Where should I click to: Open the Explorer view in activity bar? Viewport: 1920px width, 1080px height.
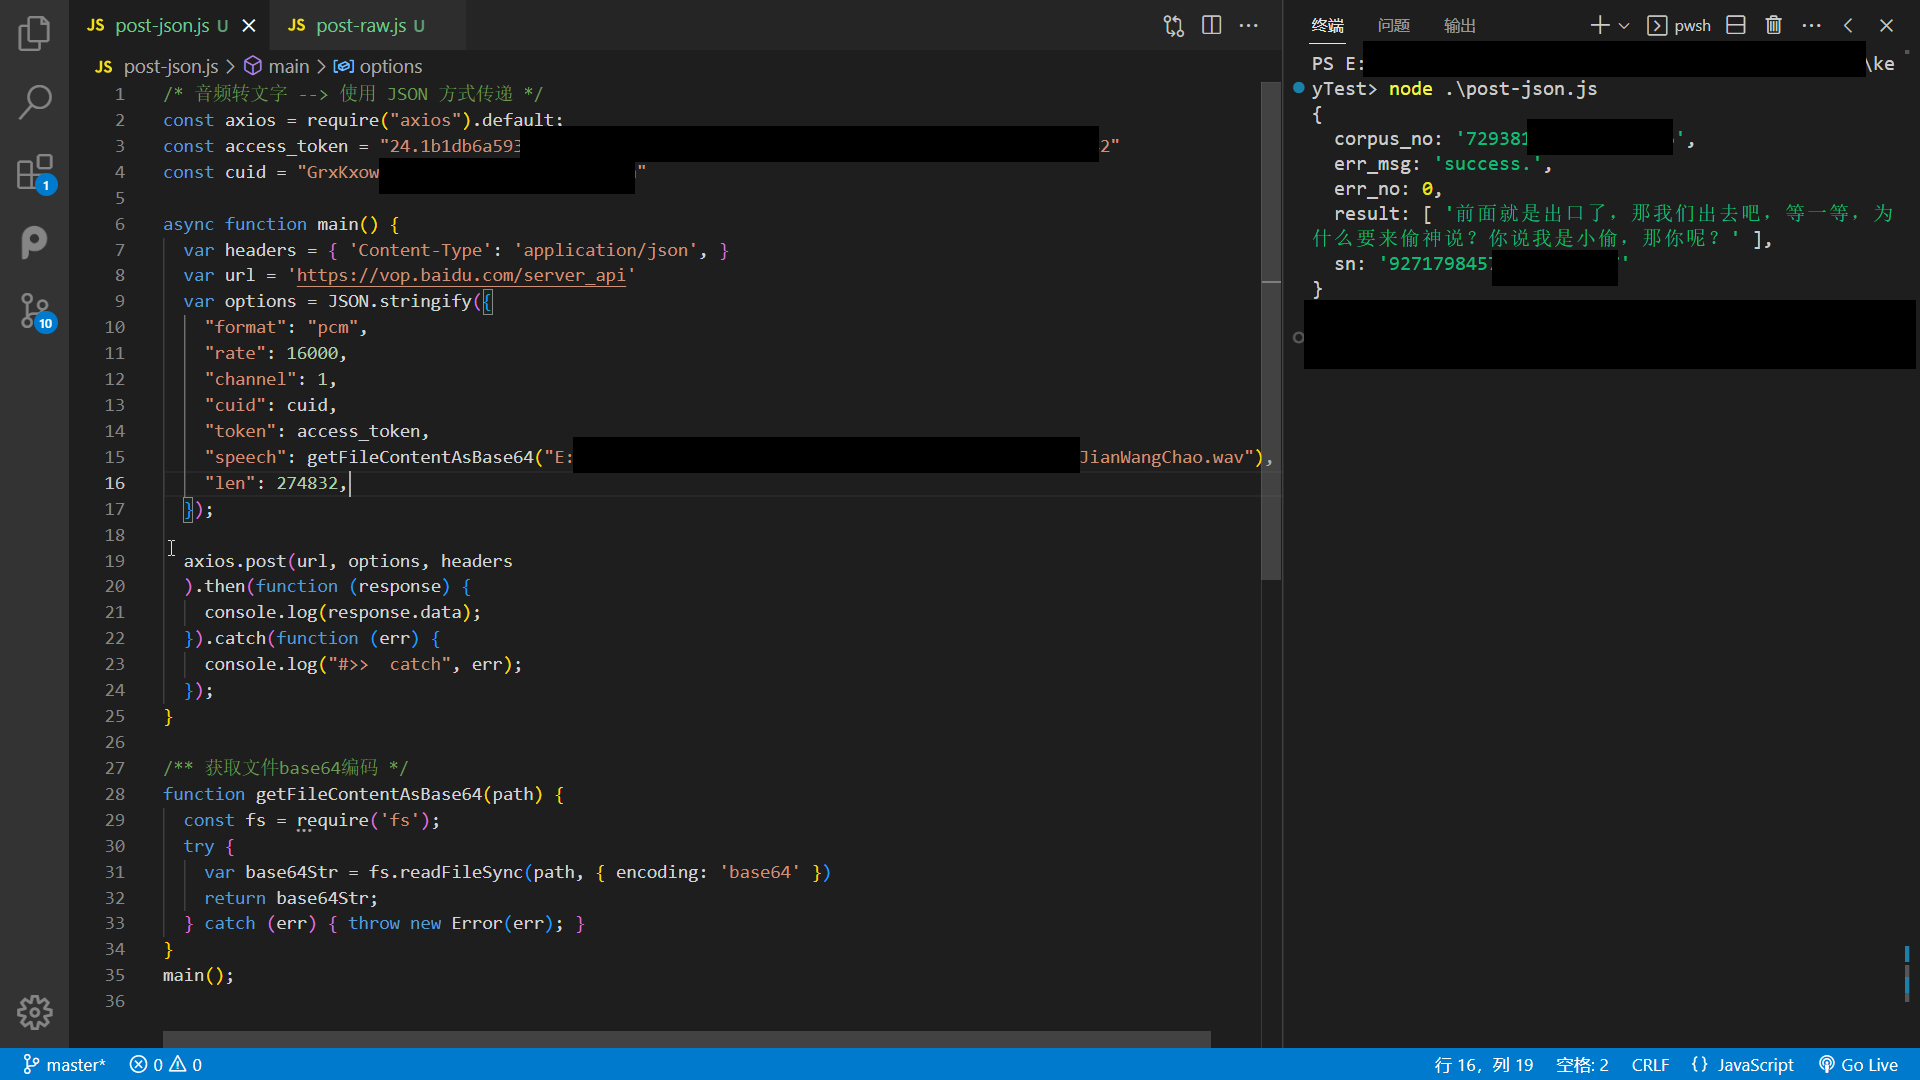click(x=34, y=34)
